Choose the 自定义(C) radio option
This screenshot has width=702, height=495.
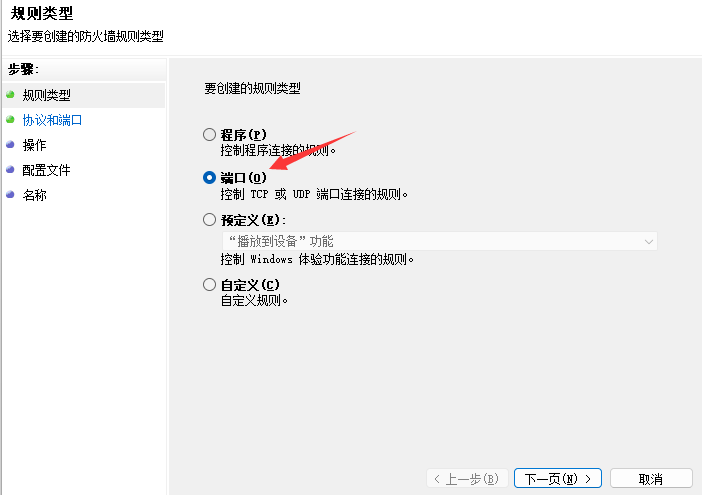point(209,285)
